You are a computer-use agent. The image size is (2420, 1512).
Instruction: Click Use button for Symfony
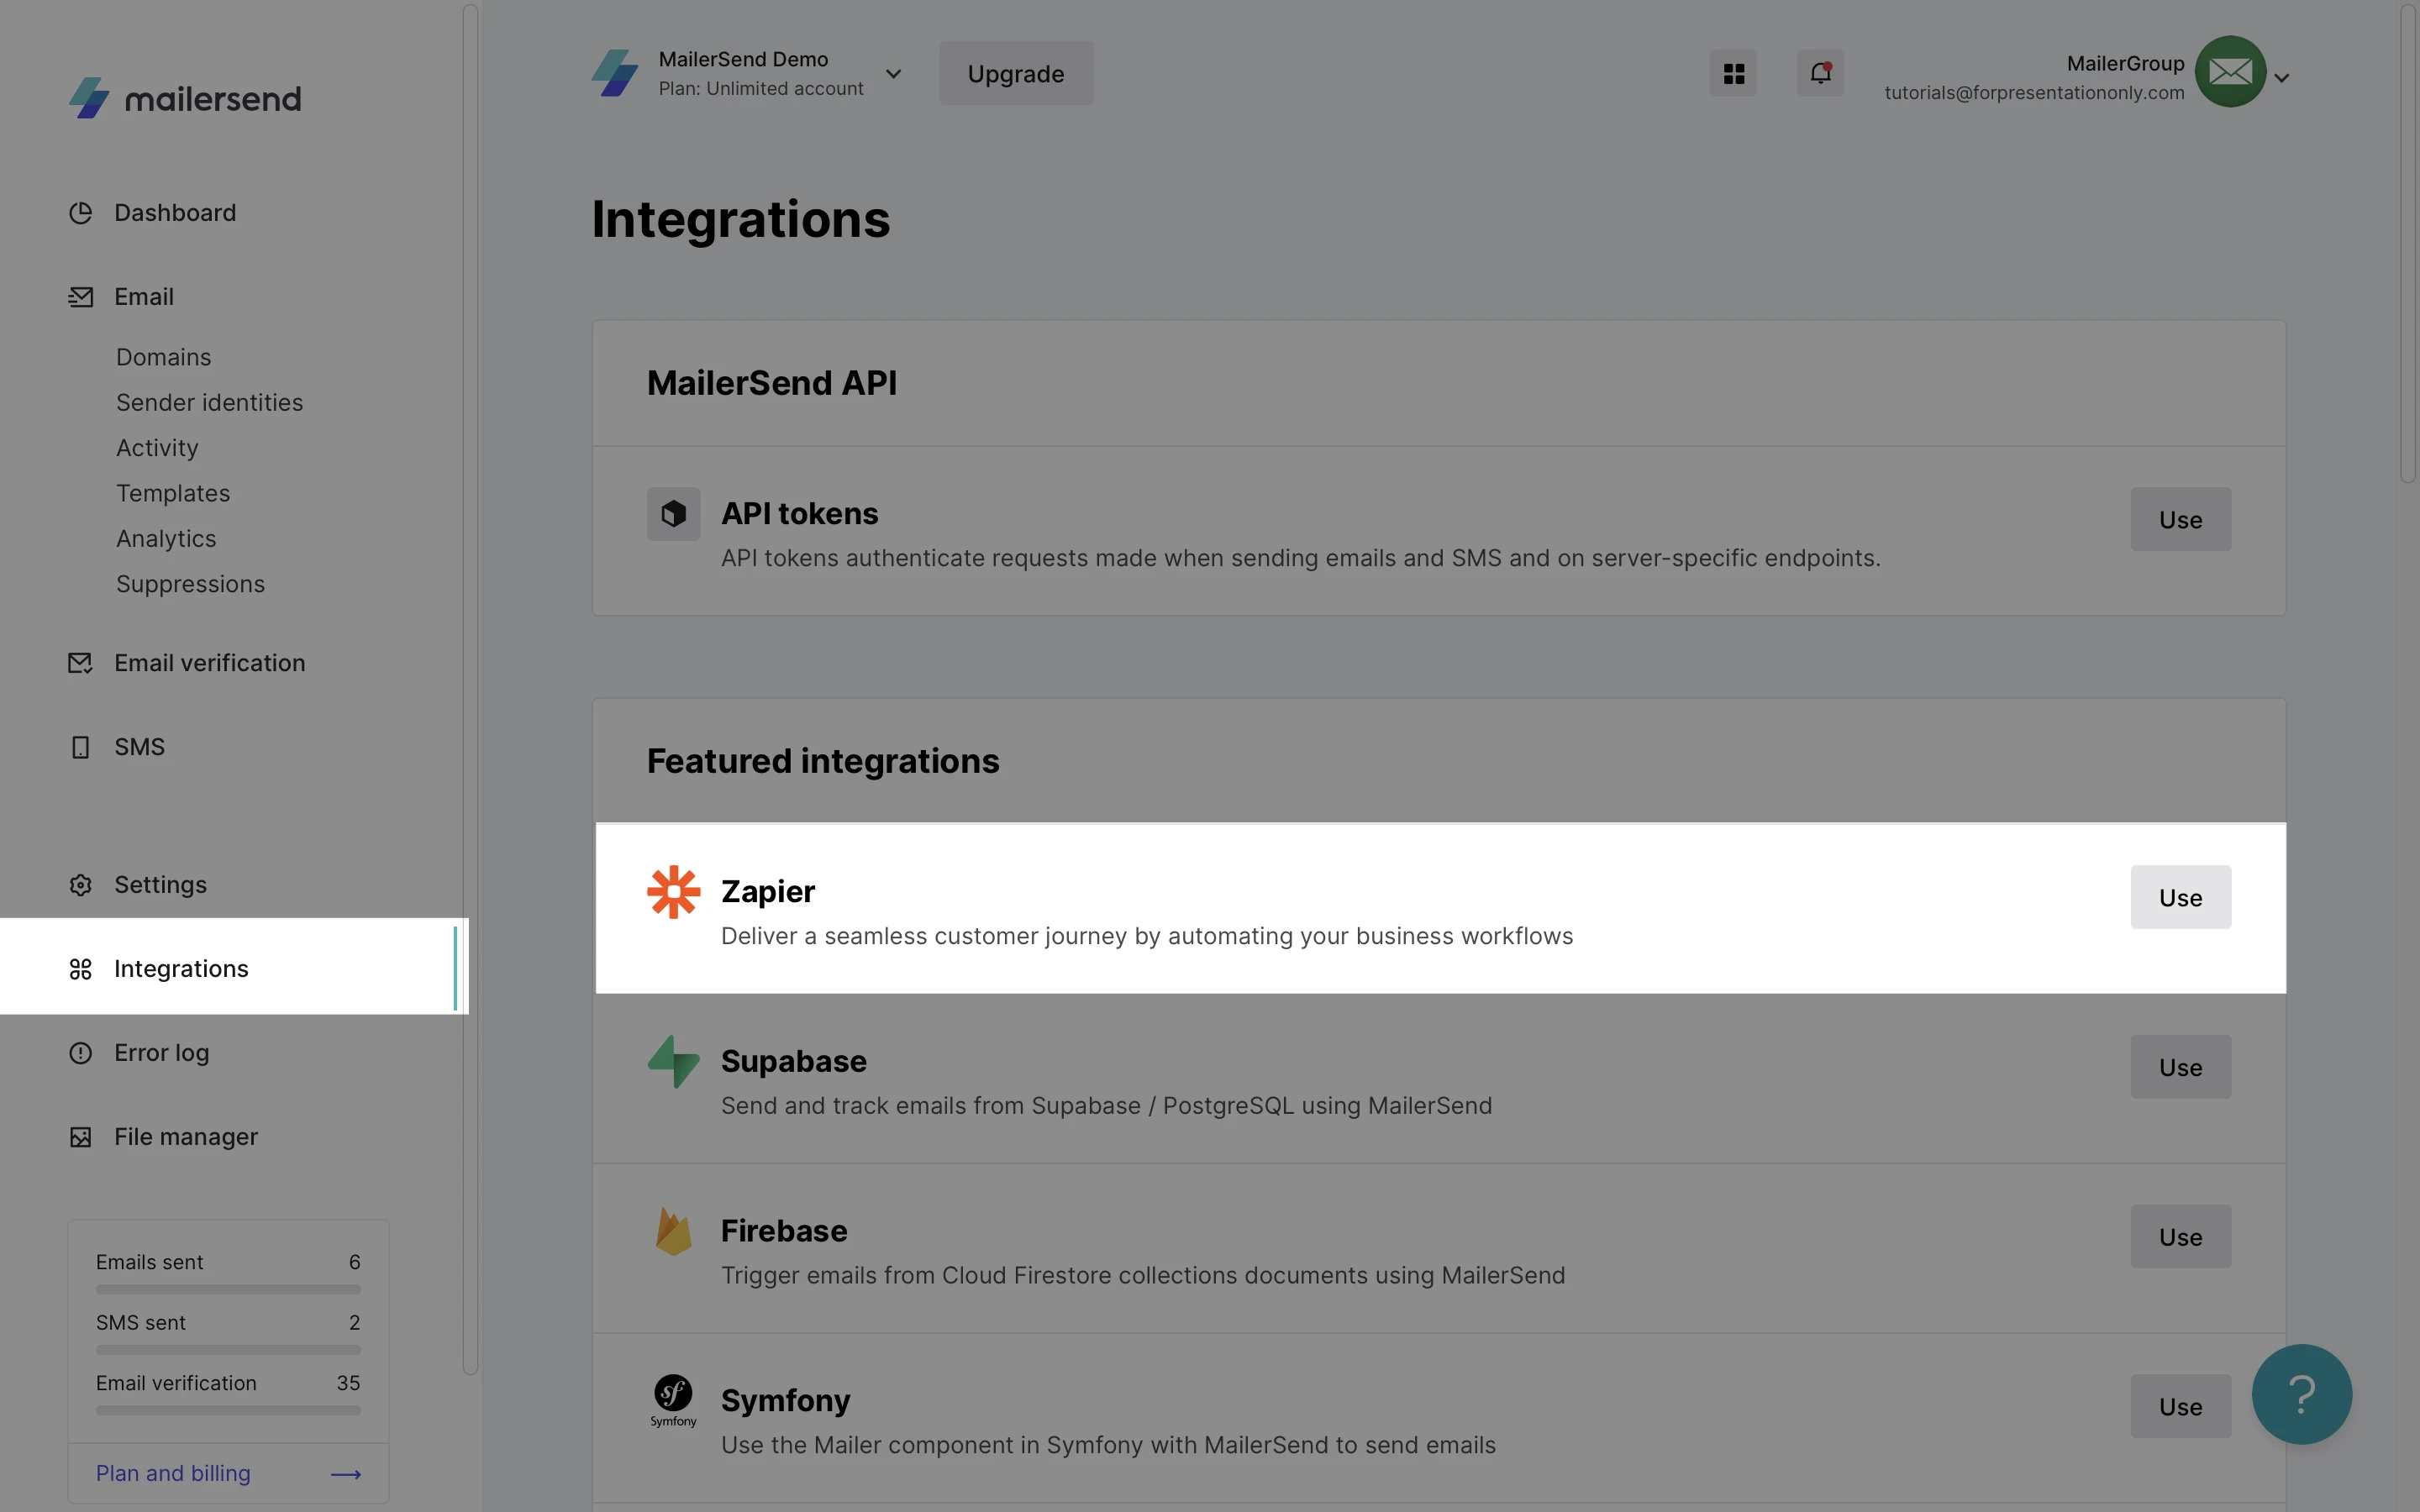point(2180,1406)
